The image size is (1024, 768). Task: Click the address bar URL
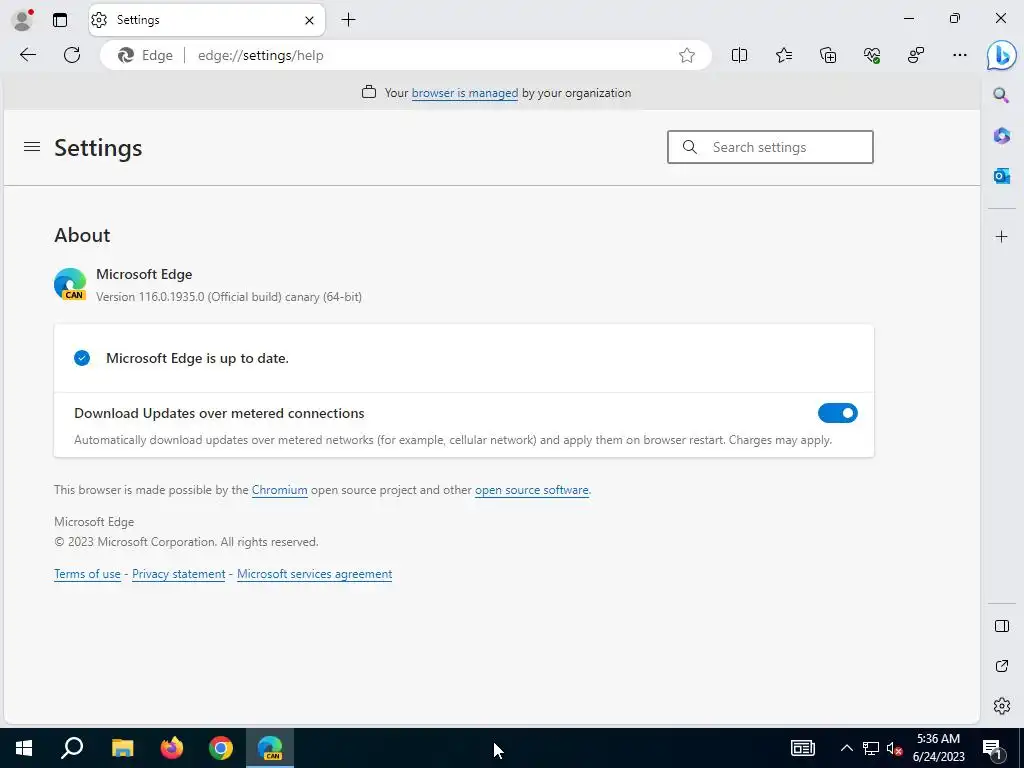click(261, 56)
